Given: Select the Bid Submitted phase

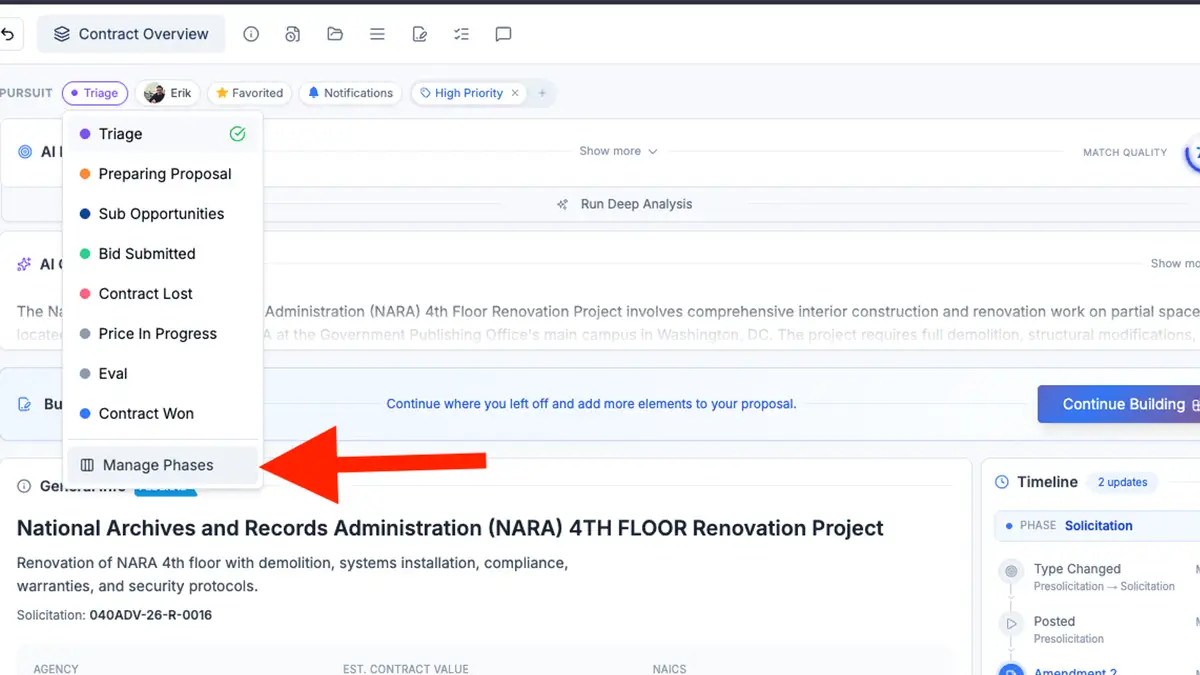Looking at the screenshot, I should point(163,254).
